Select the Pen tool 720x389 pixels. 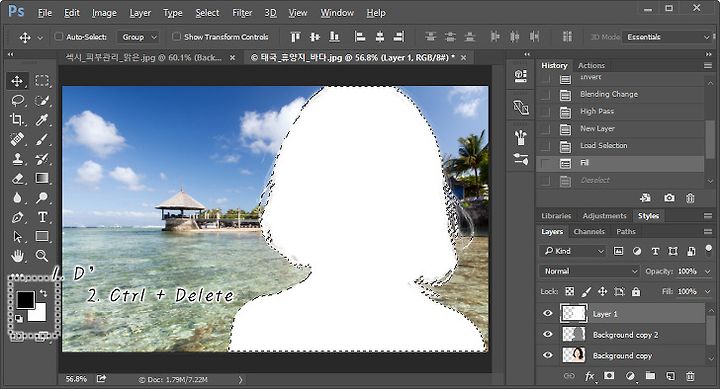pos(17,217)
